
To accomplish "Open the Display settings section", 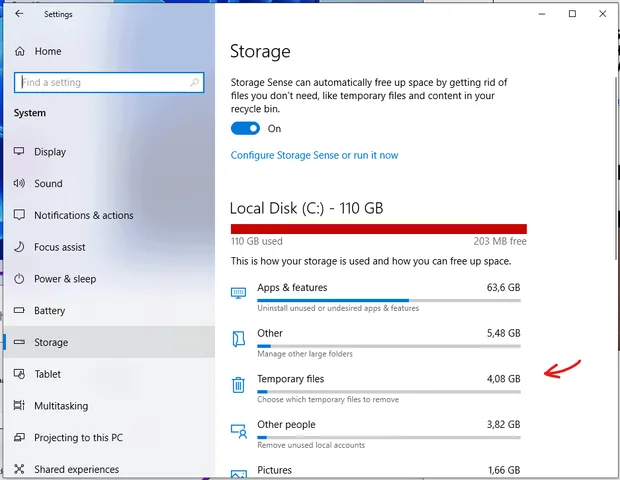I will [x=50, y=152].
